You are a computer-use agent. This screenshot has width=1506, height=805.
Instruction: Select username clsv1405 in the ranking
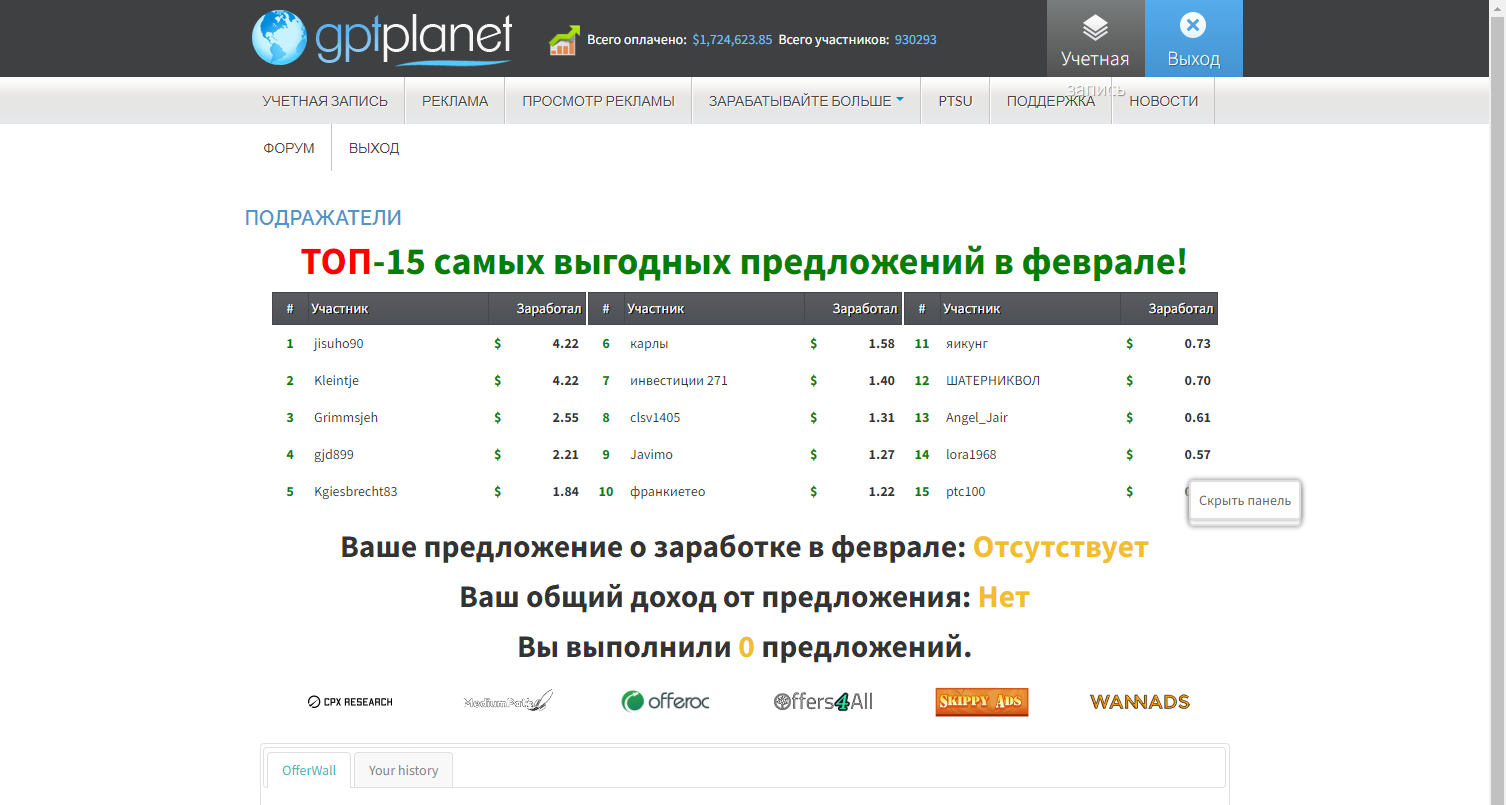pos(655,418)
